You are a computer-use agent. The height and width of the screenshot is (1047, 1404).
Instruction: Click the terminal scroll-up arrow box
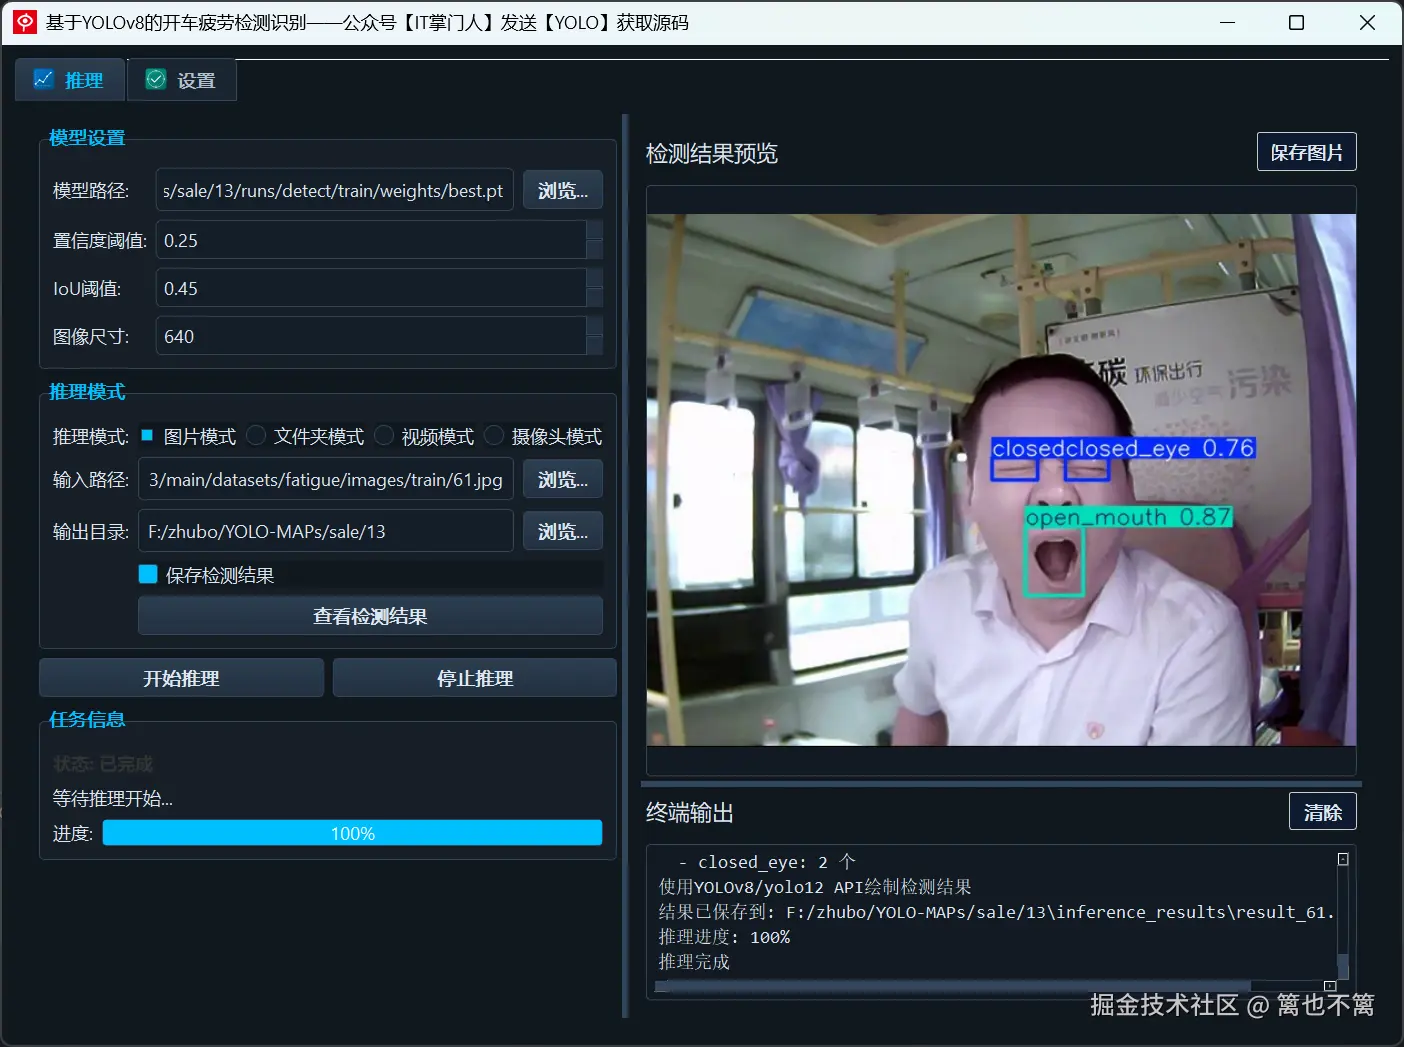point(1343,859)
